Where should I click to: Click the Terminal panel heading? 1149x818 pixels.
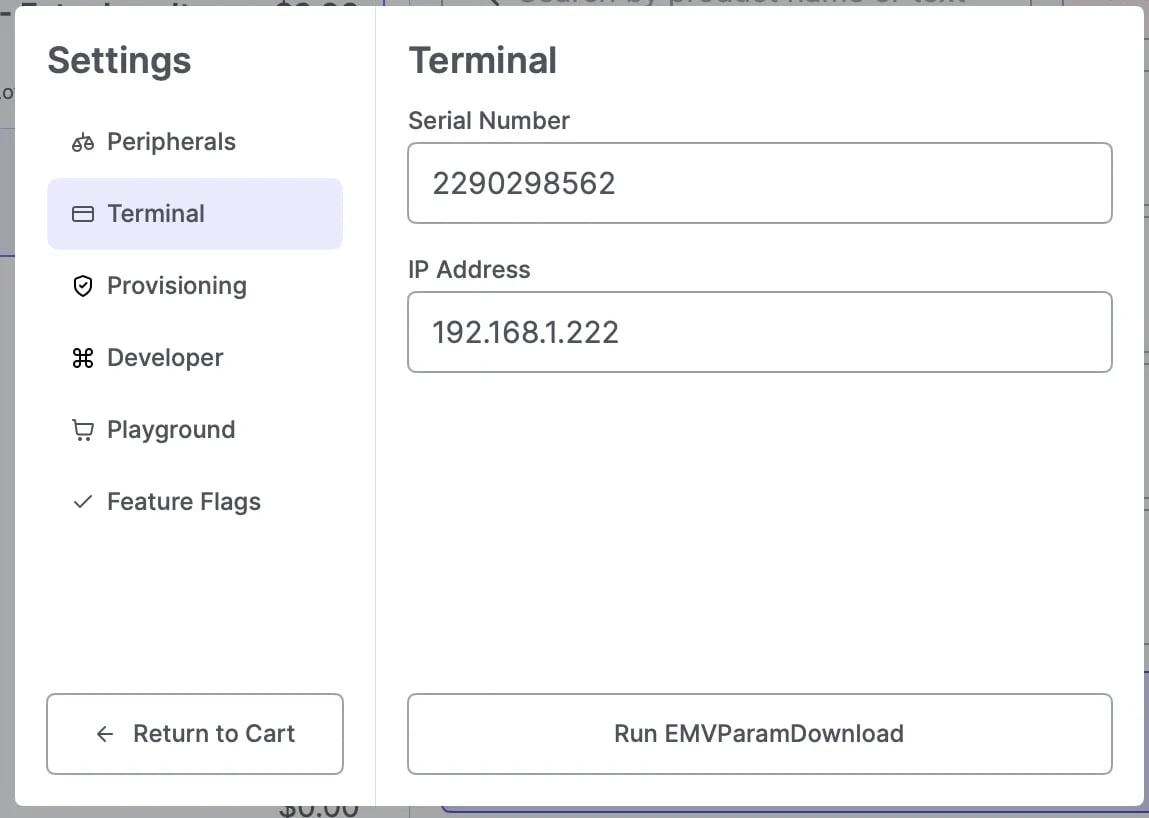click(483, 60)
